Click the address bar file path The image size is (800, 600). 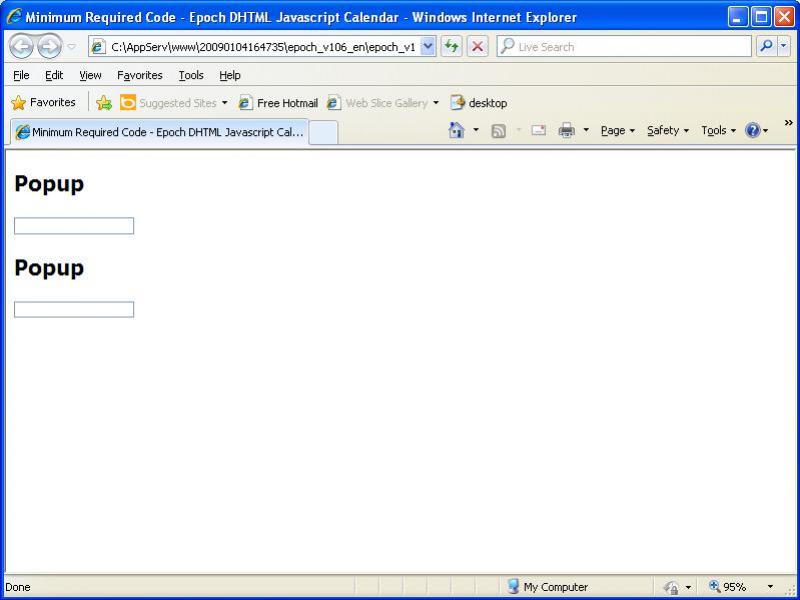263,47
